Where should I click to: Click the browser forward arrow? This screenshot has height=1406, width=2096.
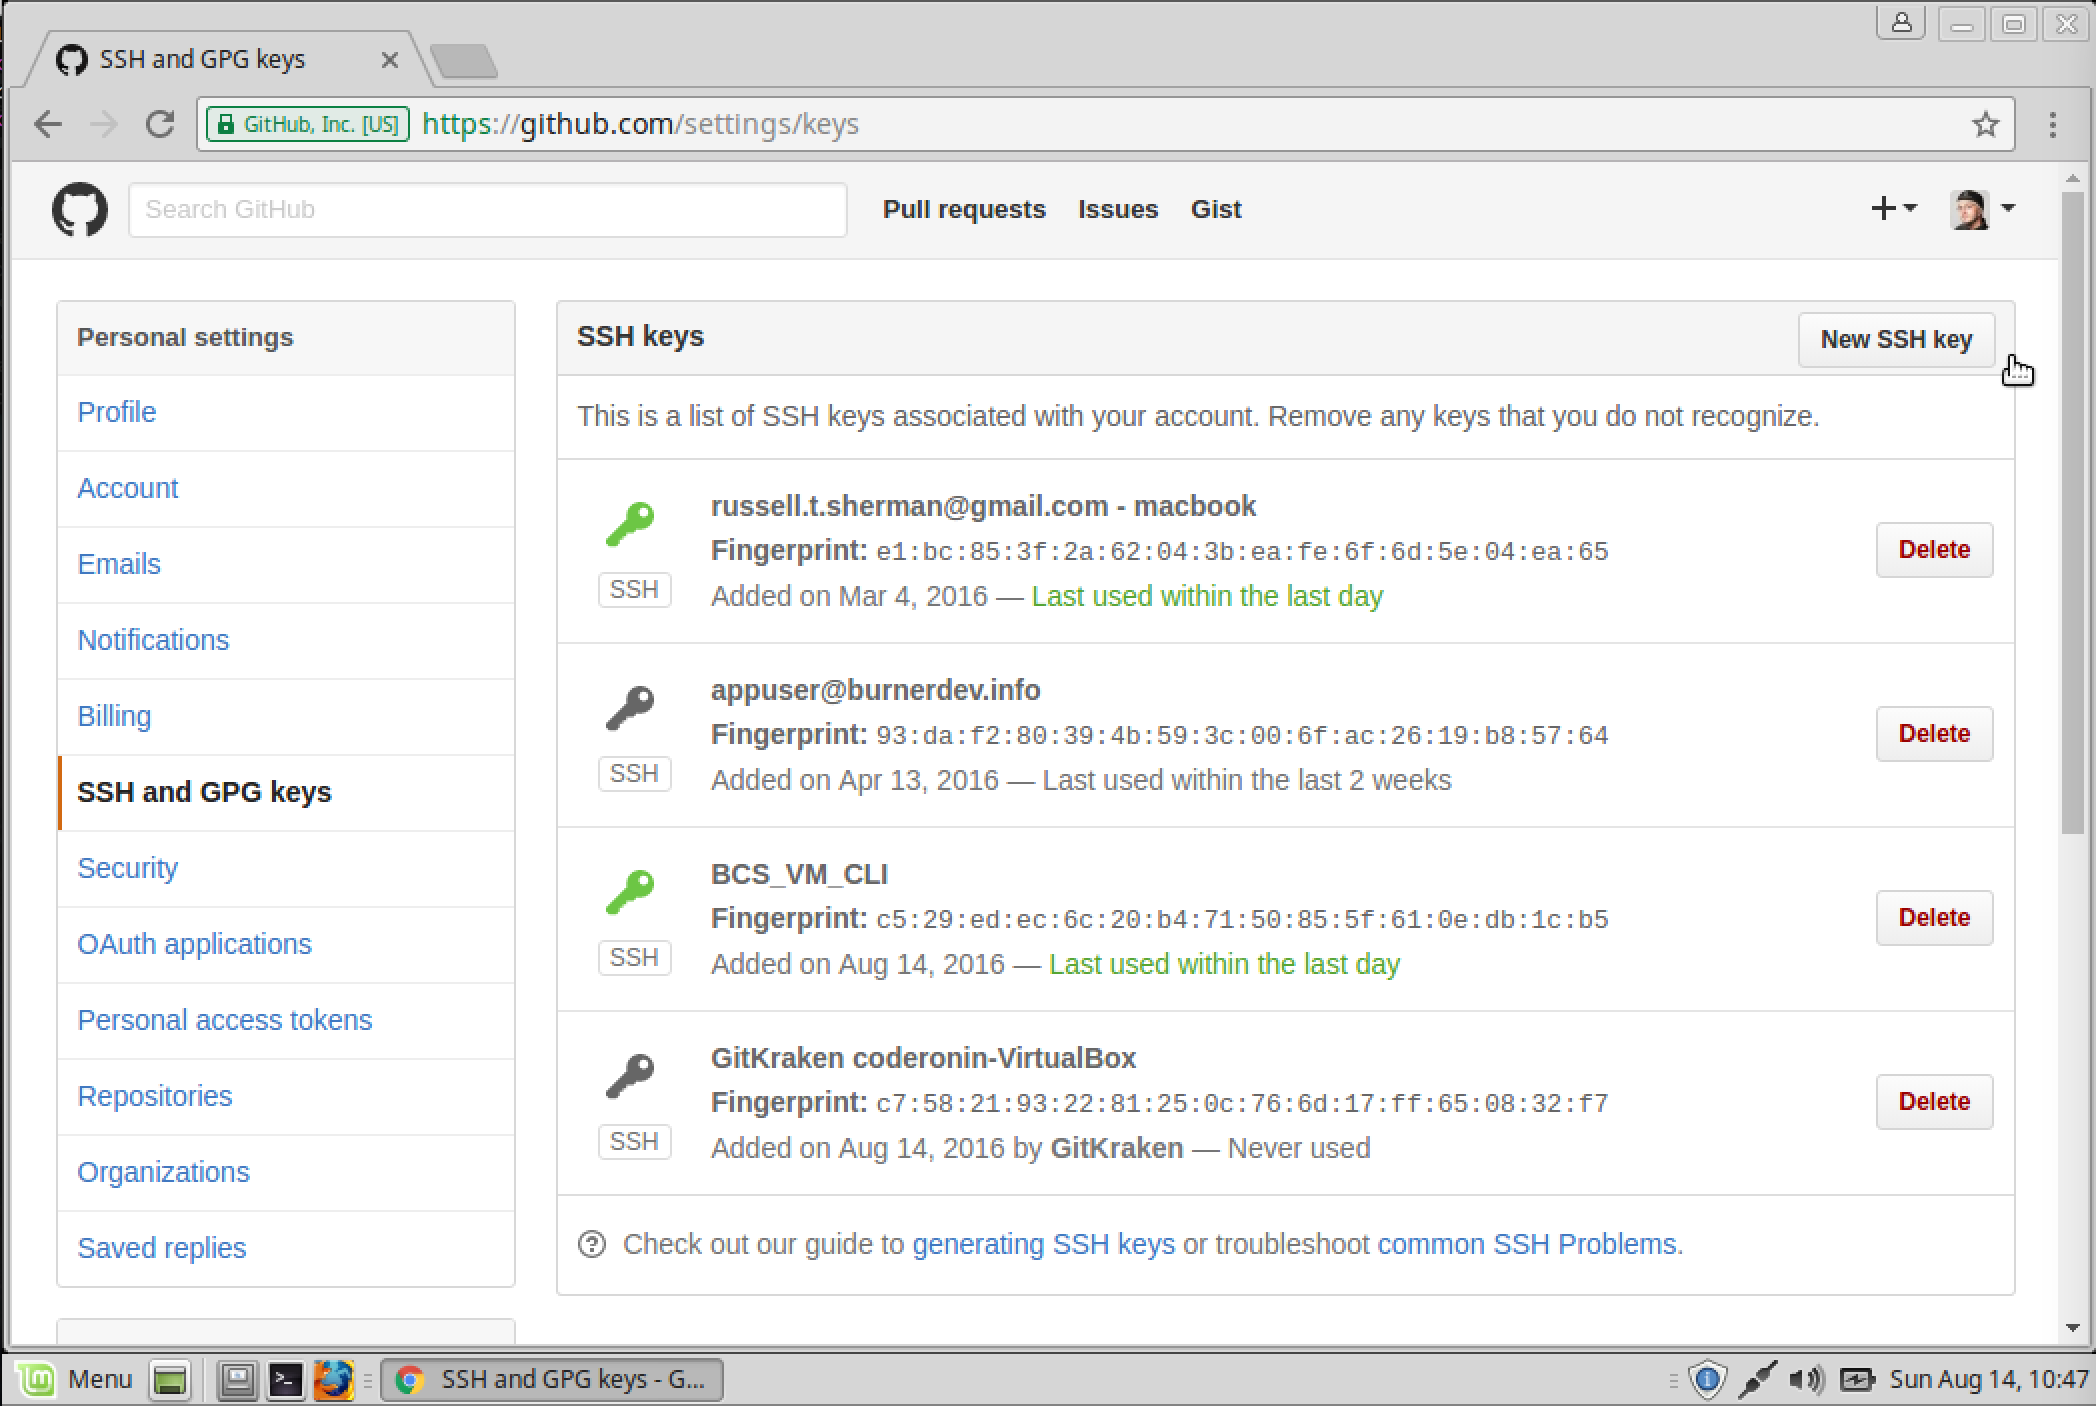point(104,124)
